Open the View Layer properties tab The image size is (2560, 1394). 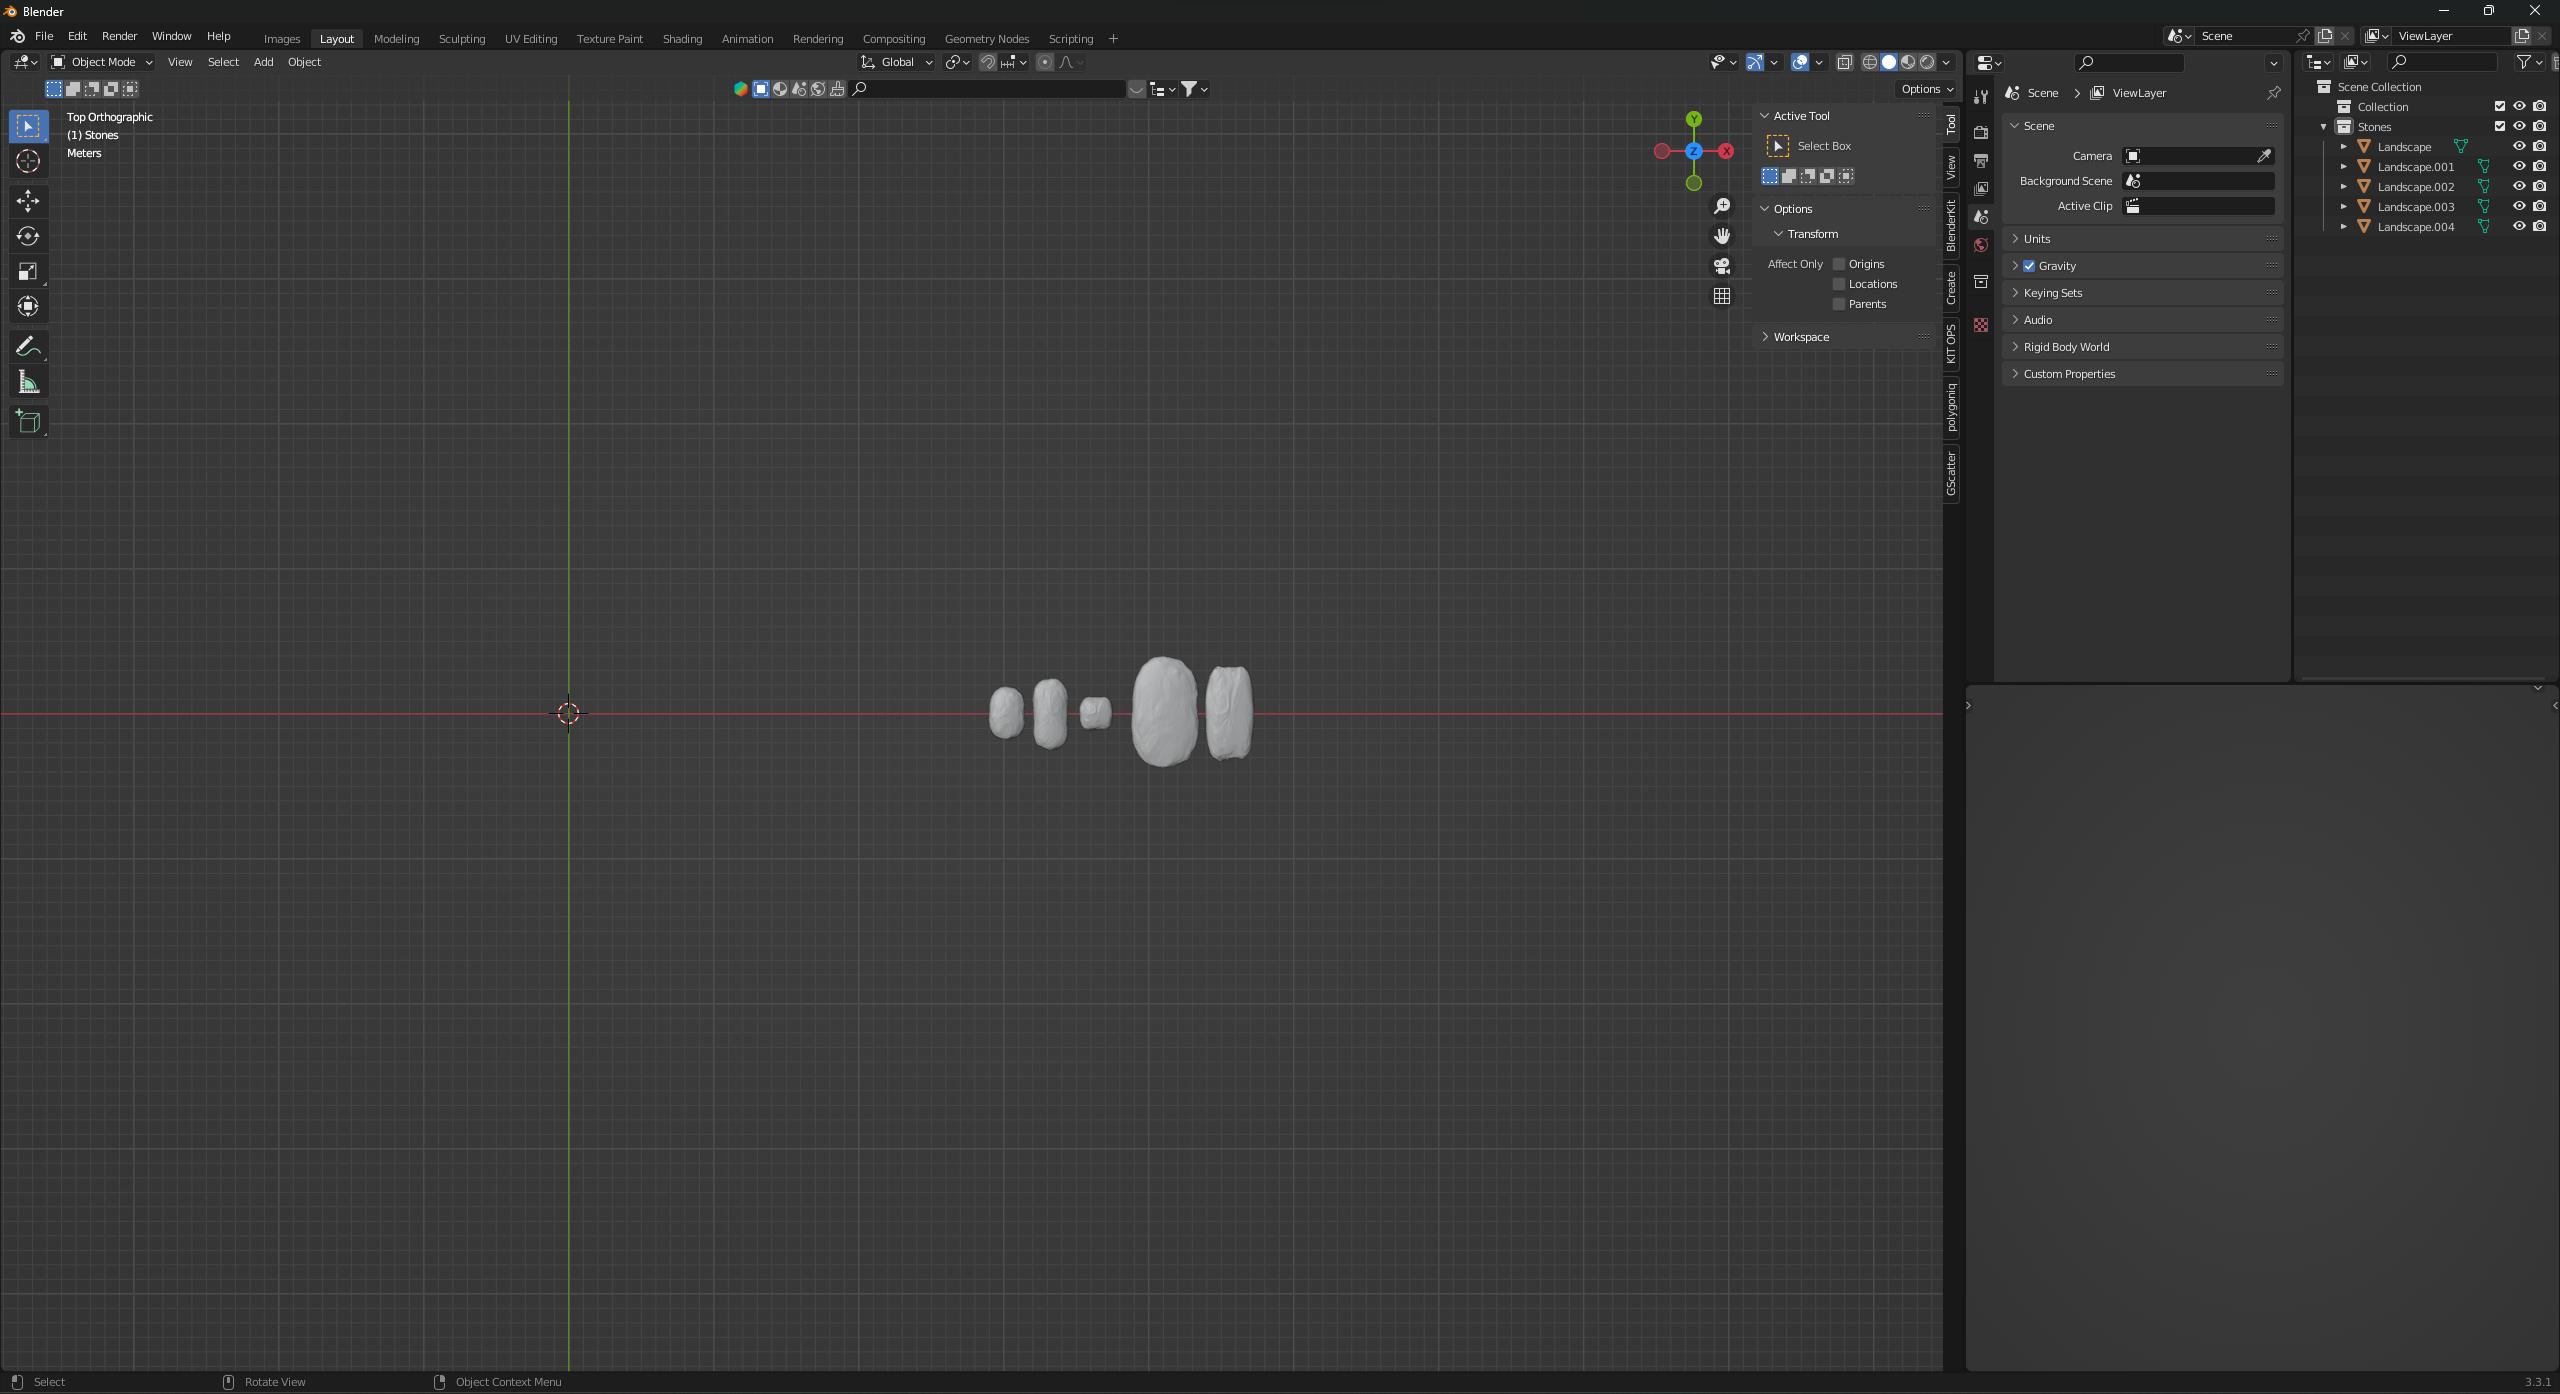click(1981, 188)
